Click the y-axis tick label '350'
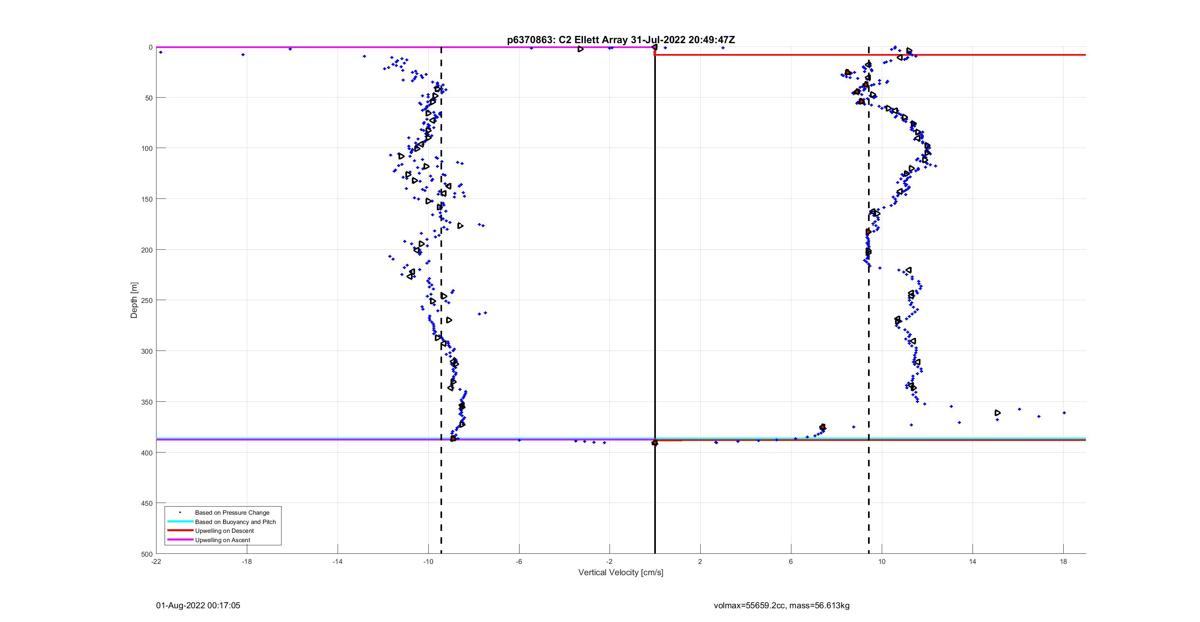 [146, 402]
